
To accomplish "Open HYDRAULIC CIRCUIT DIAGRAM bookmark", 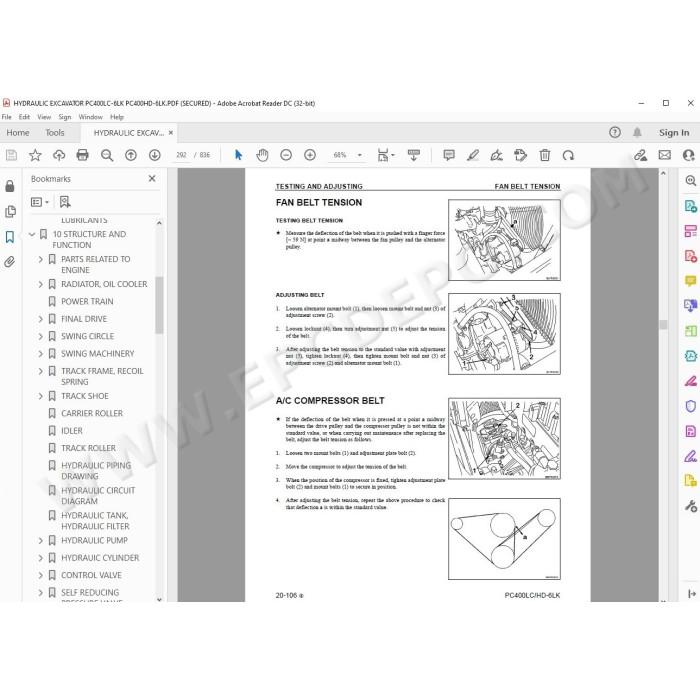I will (98, 496).
